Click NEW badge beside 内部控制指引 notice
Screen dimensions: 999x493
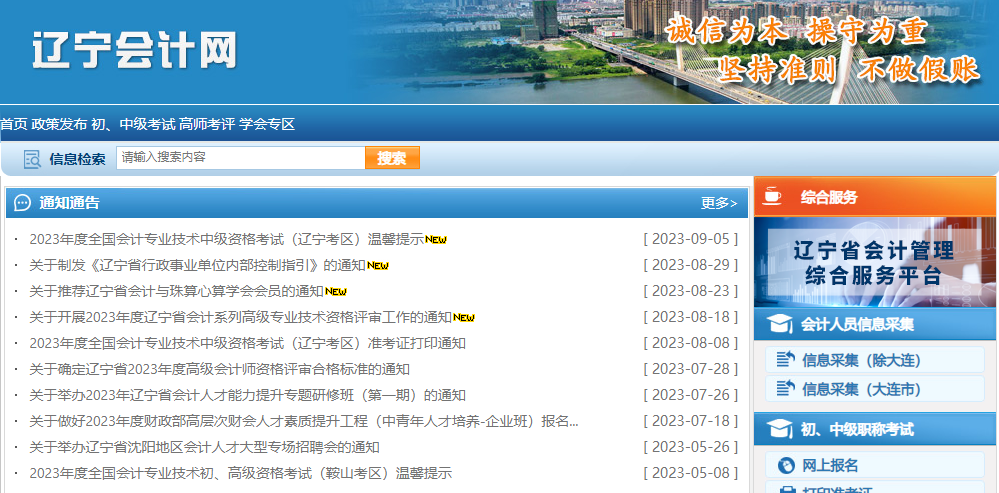point(378,266)
